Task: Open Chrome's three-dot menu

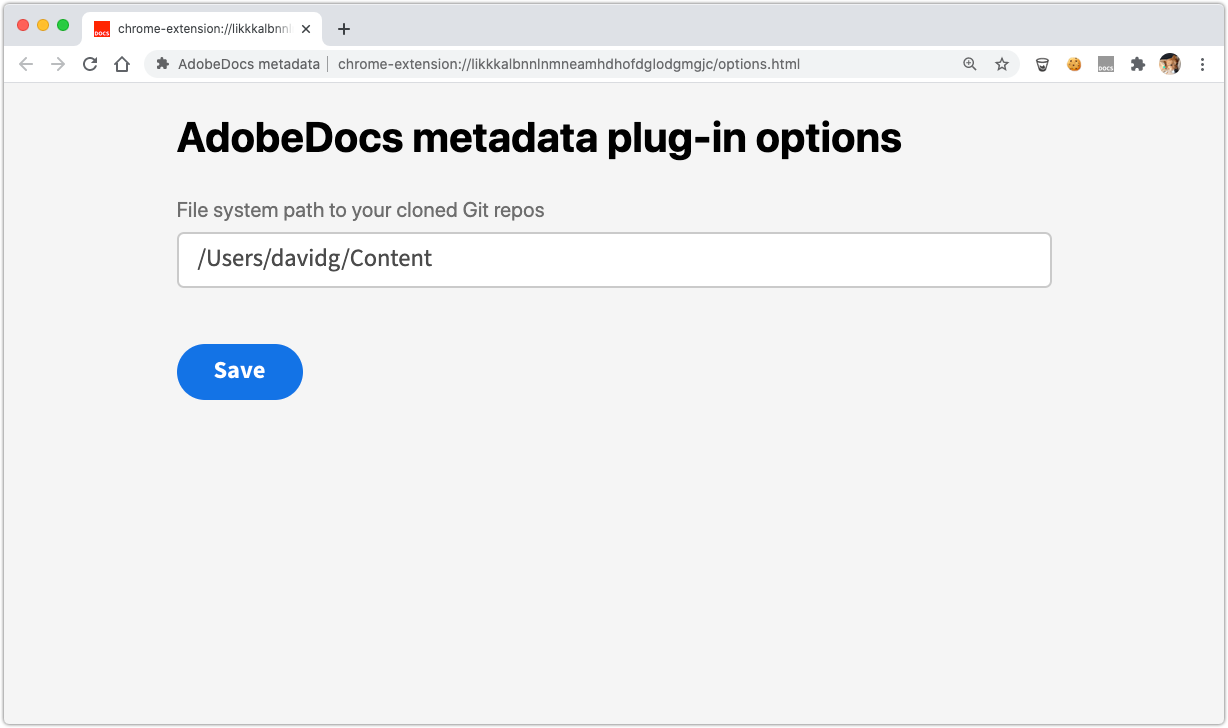Action: (1201, 64)
